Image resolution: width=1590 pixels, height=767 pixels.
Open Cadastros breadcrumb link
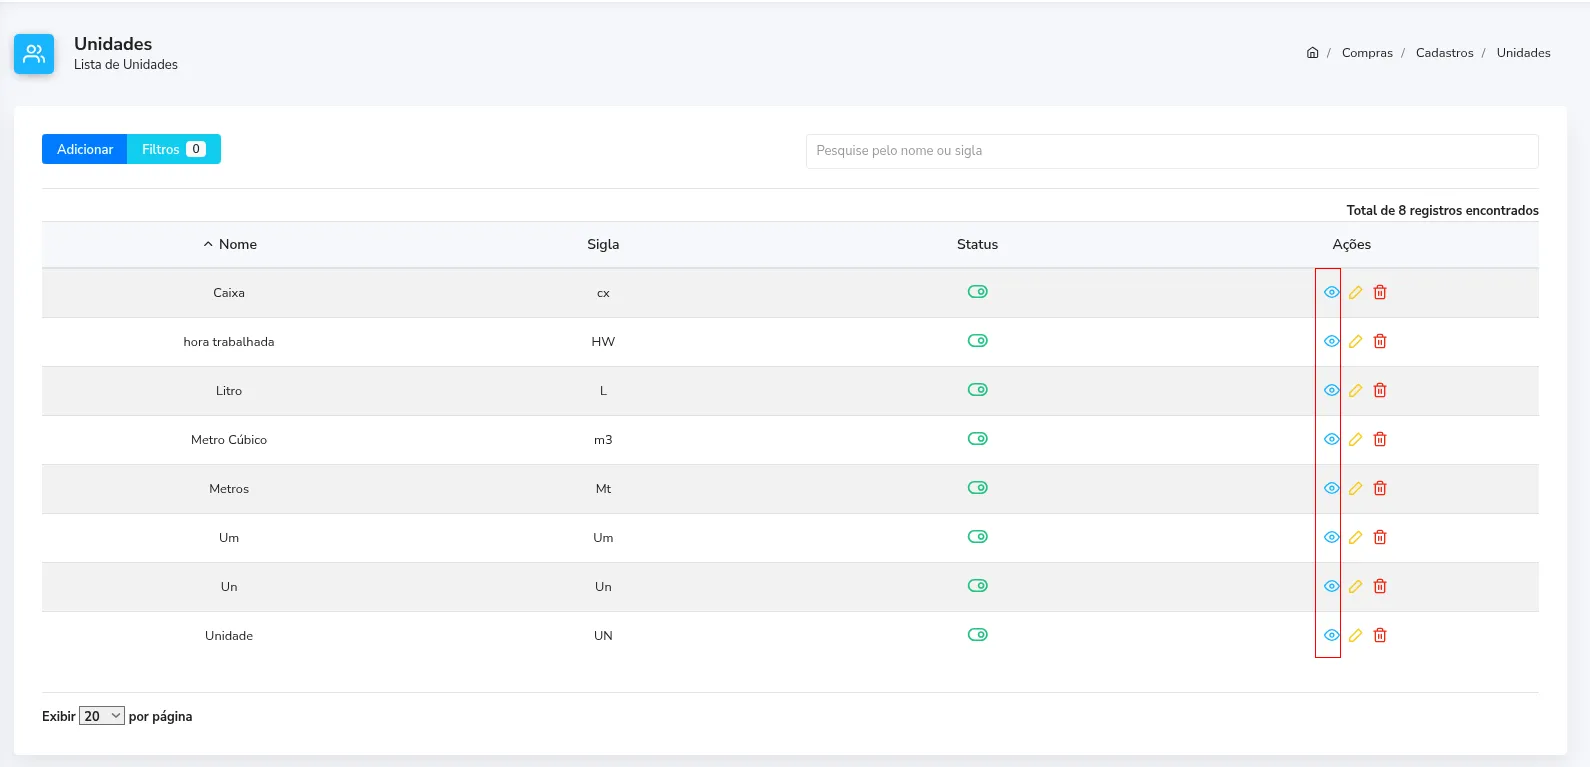click(x=1444, y=53)
